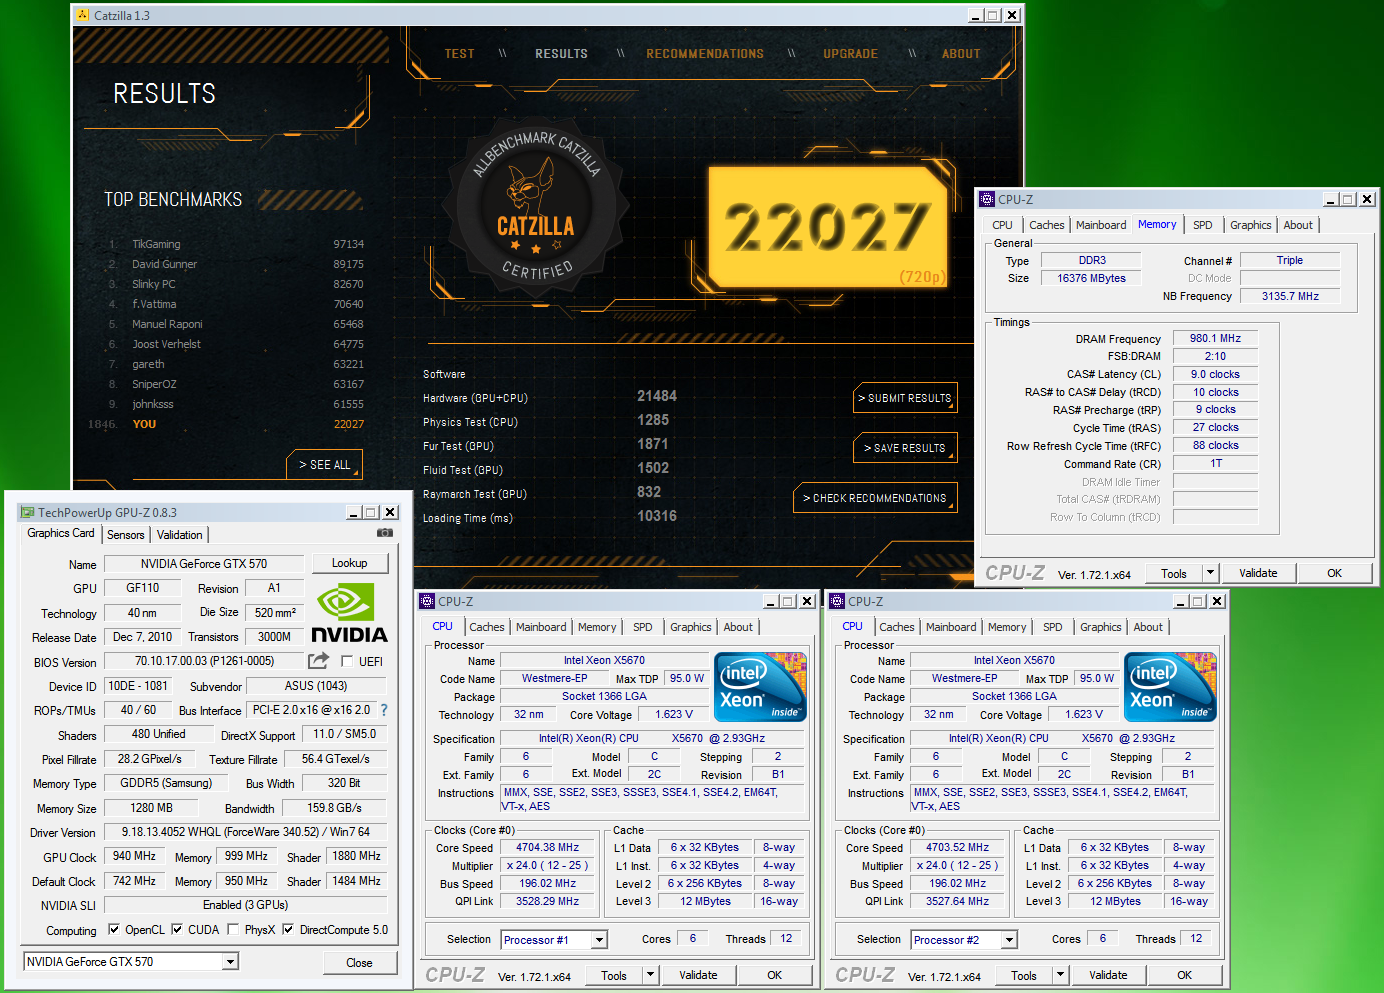1384x993 pixels.
Task: Click the Driver Version field in GPU-Z
Action: 245,832
